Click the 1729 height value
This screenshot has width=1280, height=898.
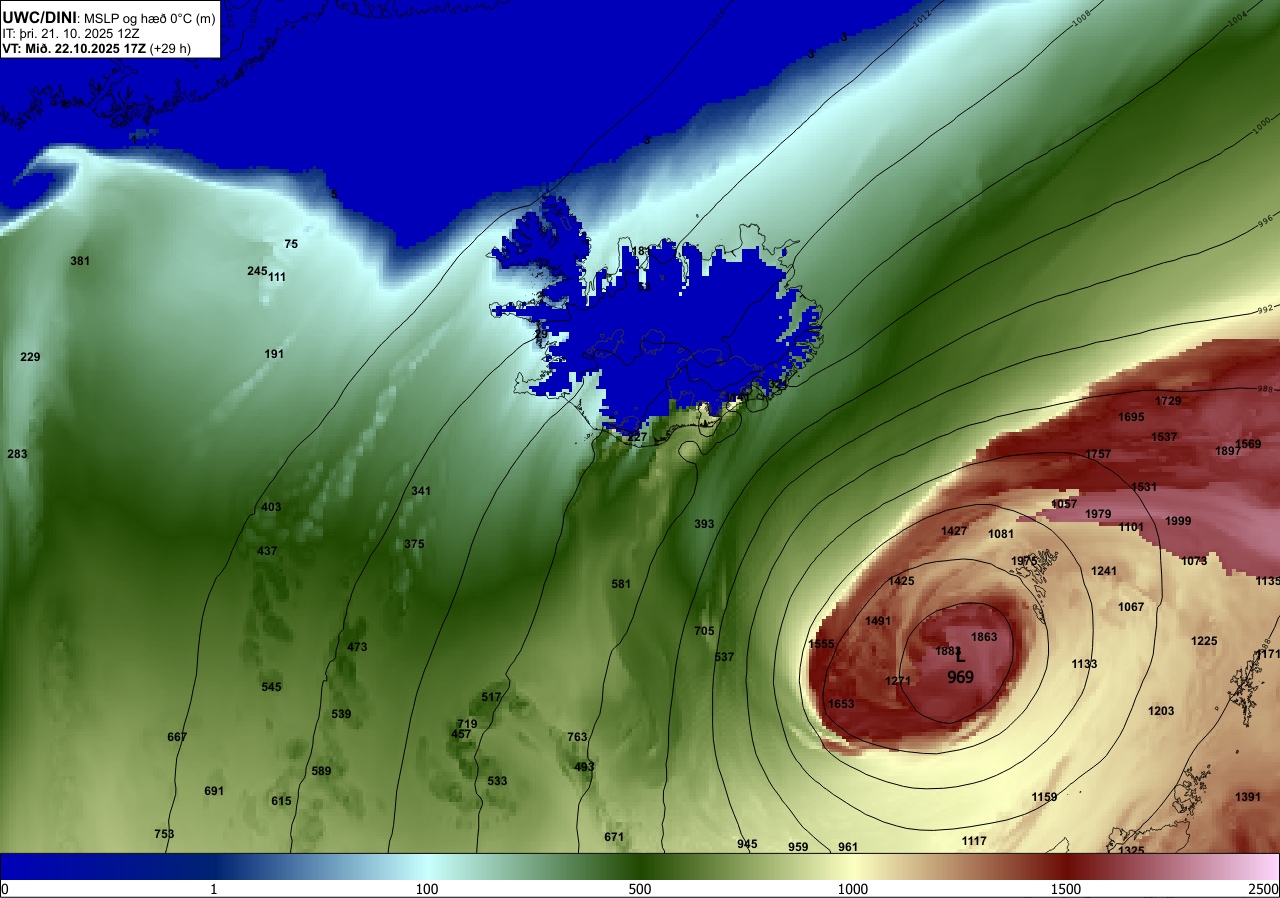[x=1168, y=401]
